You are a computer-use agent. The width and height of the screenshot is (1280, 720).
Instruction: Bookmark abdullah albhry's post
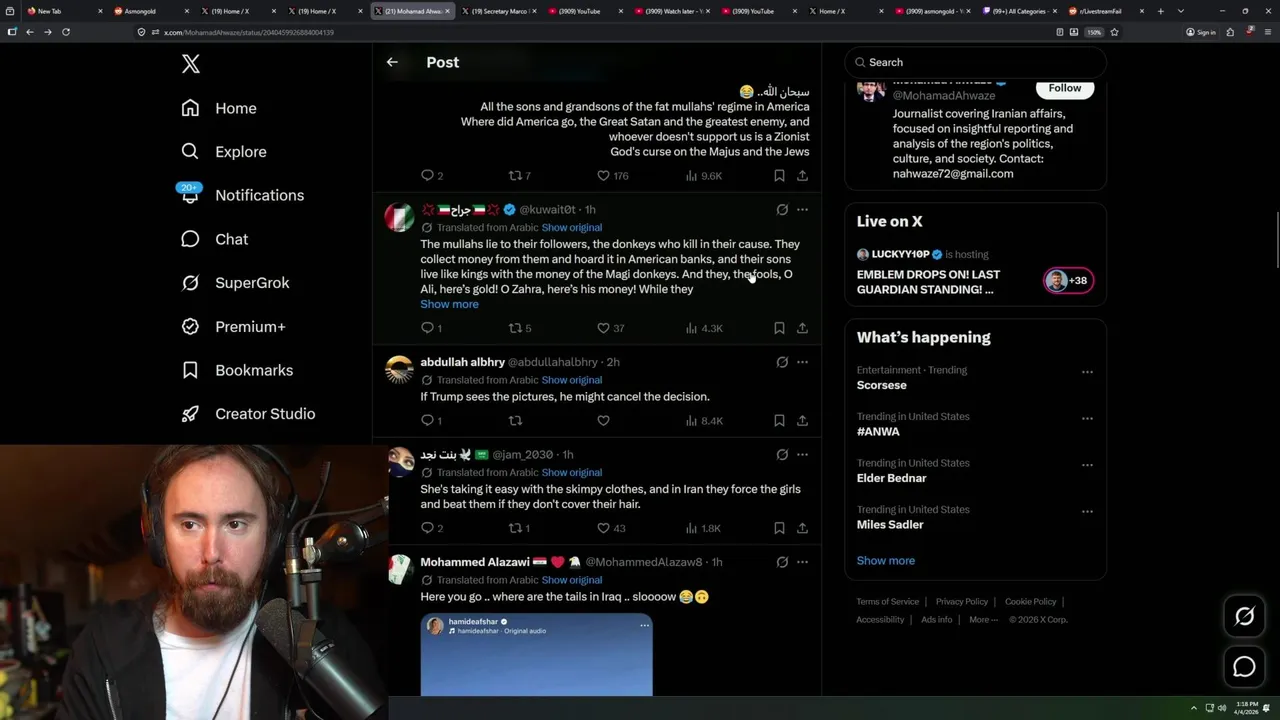(779, 421)
